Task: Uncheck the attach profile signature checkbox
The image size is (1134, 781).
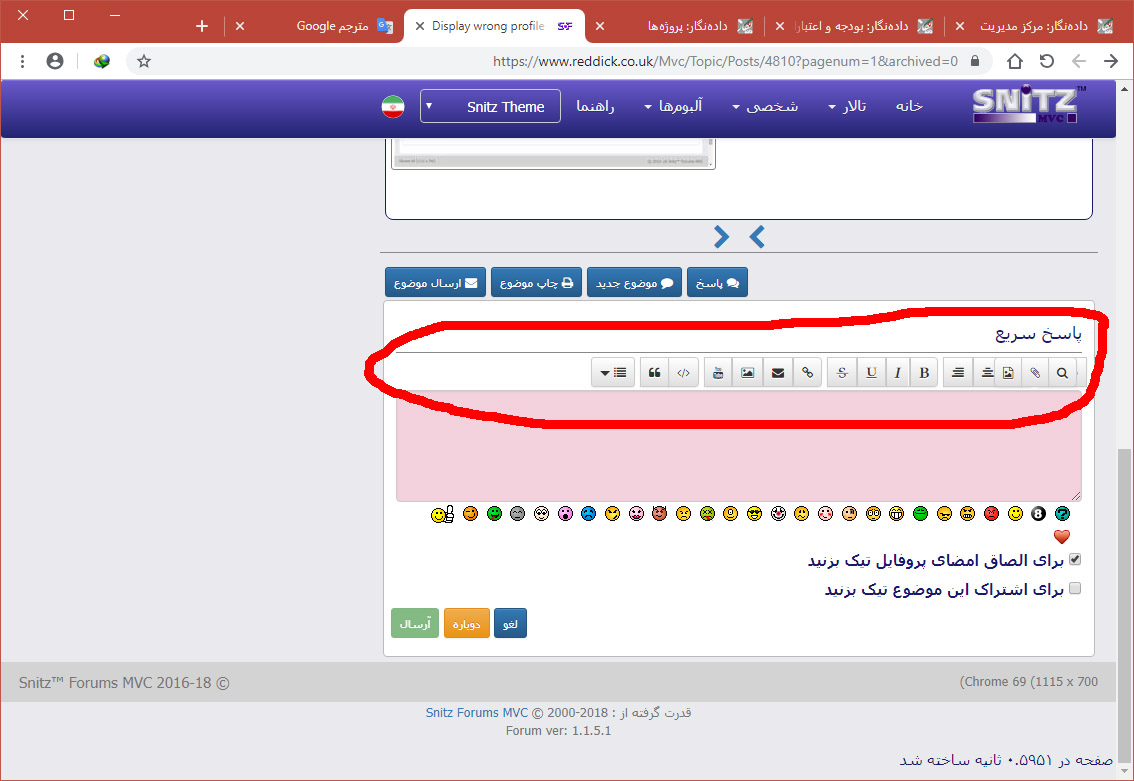Action: click(x=1075, y=560)
